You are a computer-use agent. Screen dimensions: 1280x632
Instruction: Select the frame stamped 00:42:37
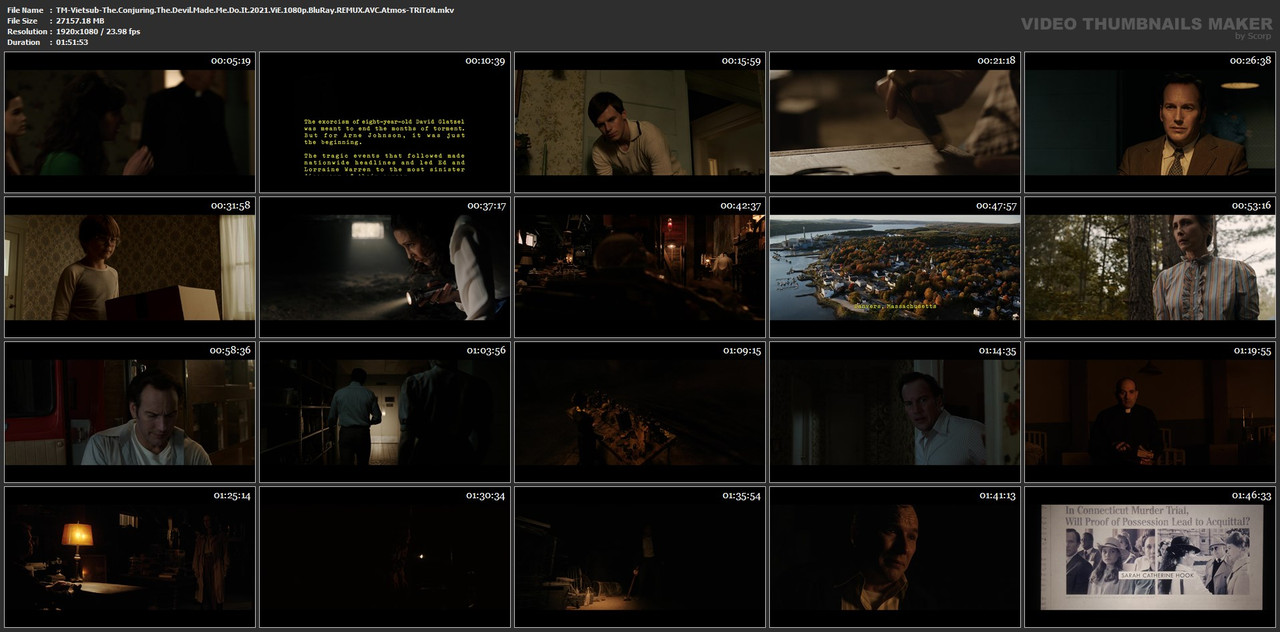pyautogui.click(x=640, y=267)
